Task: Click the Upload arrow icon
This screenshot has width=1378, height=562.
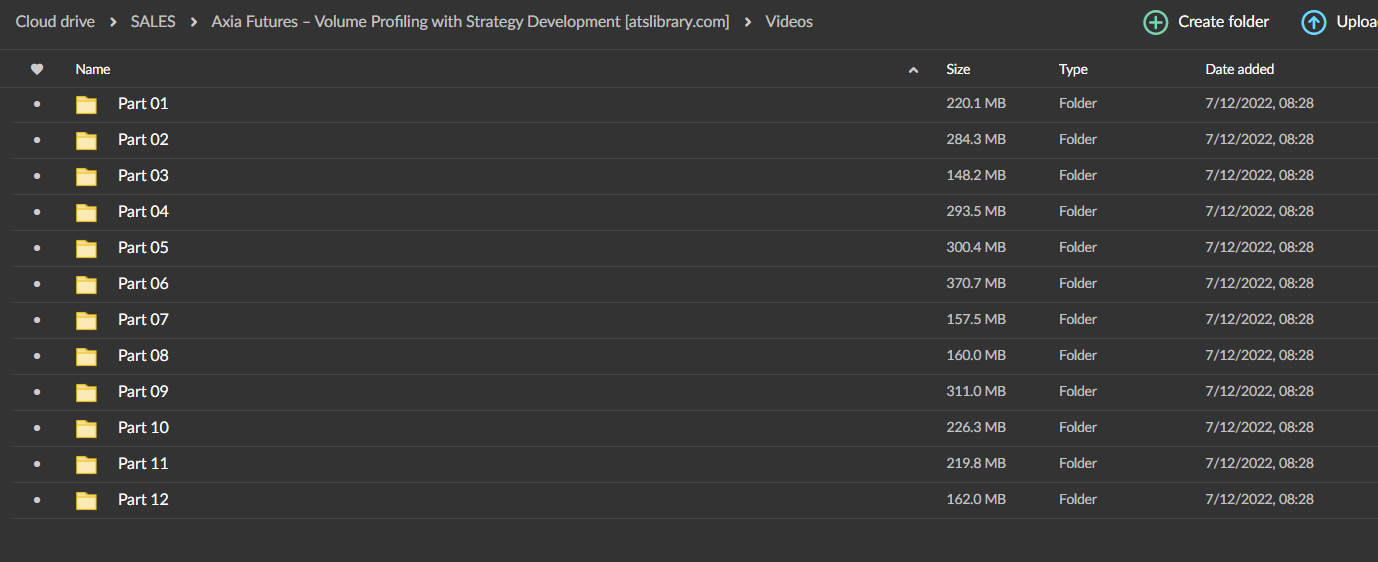Action: (x=1313, y=22)
